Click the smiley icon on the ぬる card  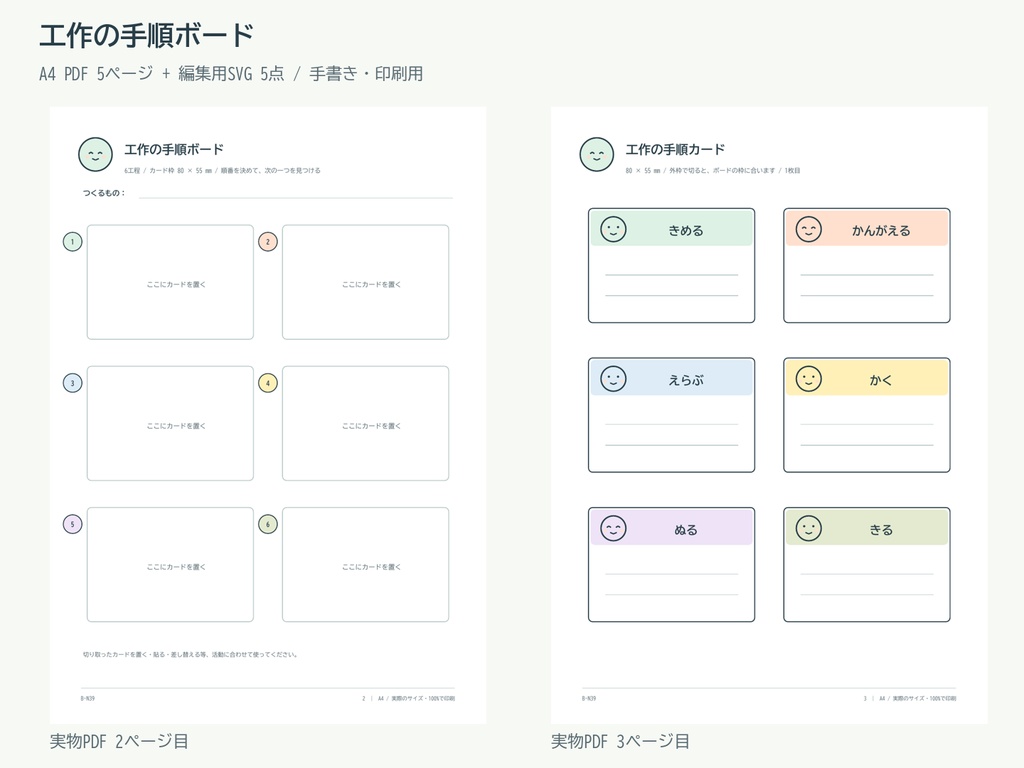coord(613,528)
